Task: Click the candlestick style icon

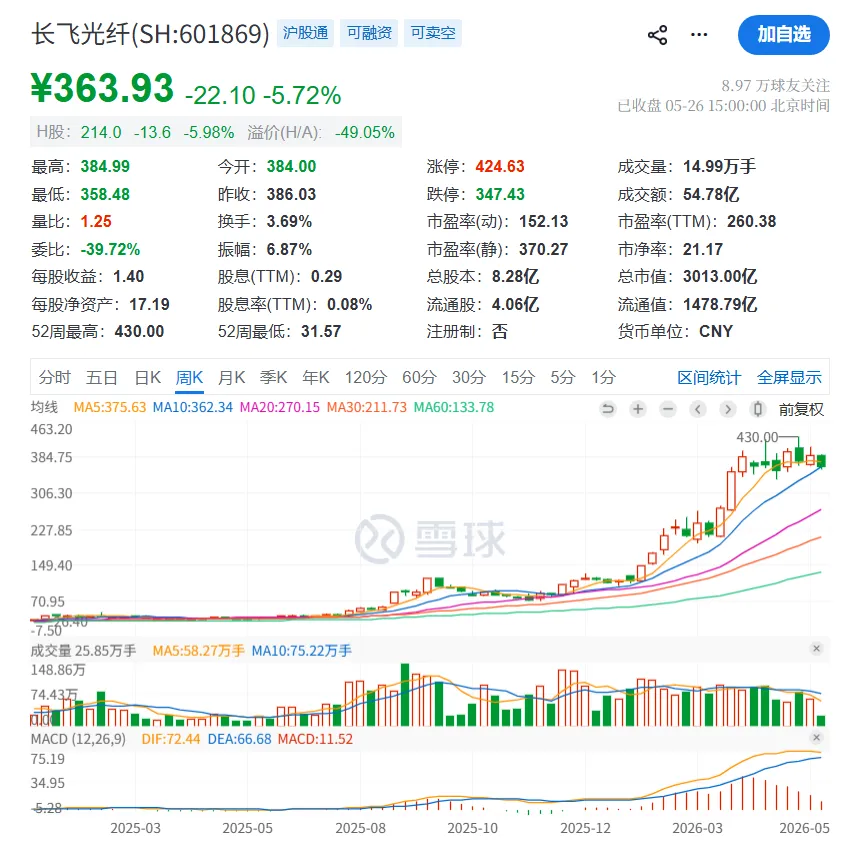Action: 758,409
